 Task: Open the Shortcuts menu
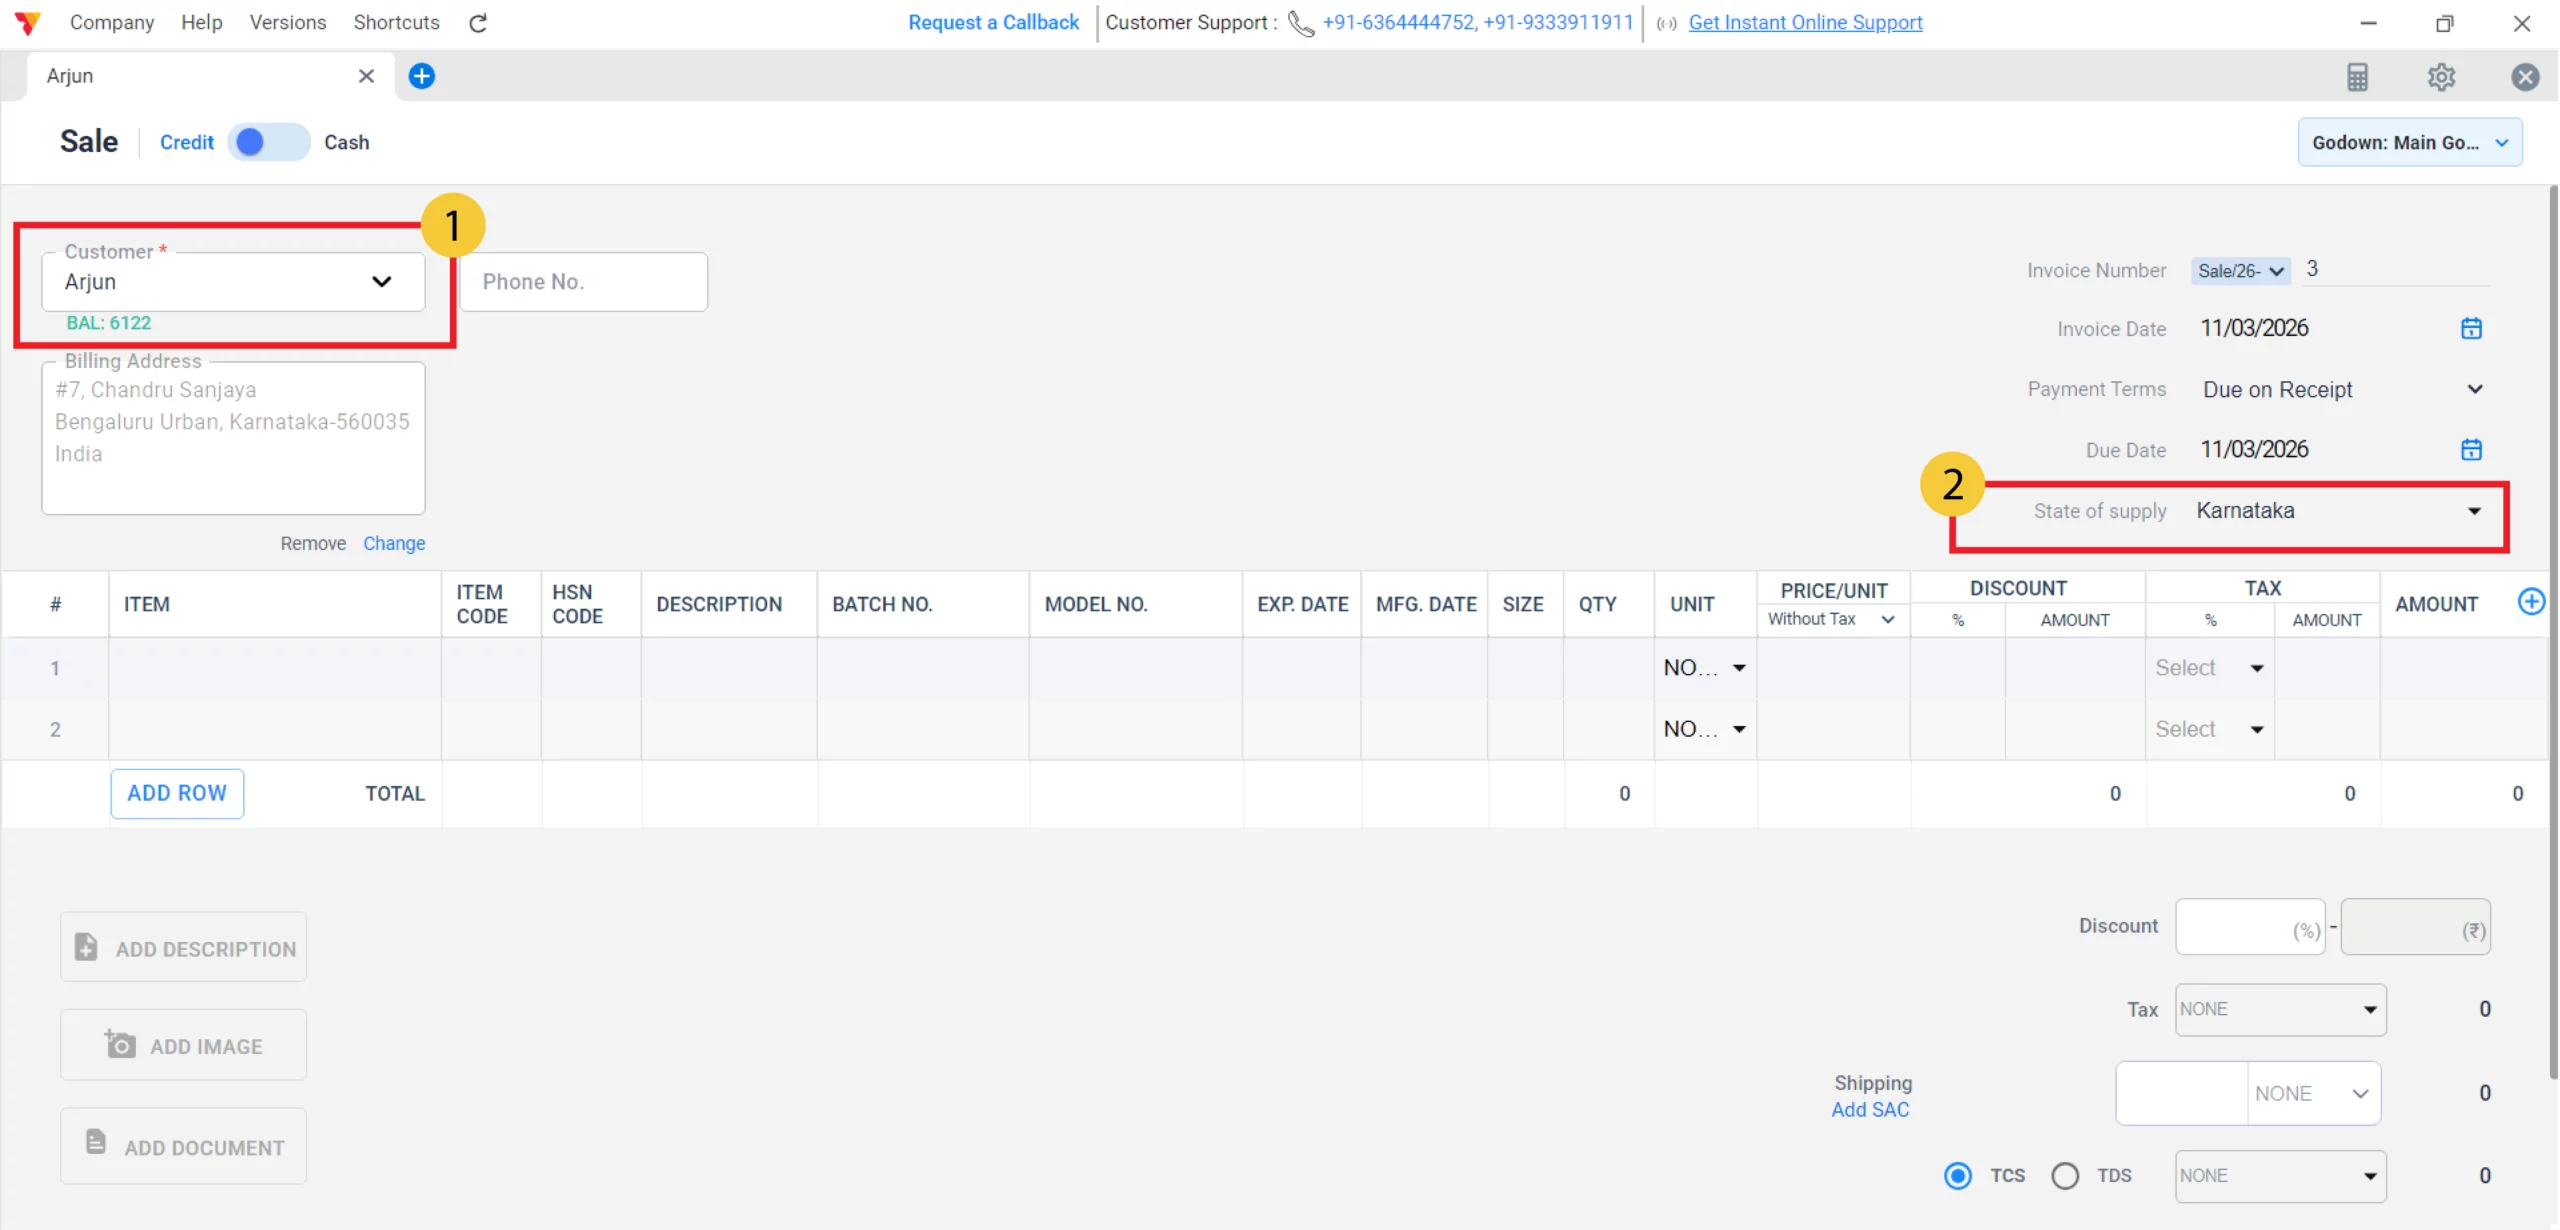pos(396,22)
